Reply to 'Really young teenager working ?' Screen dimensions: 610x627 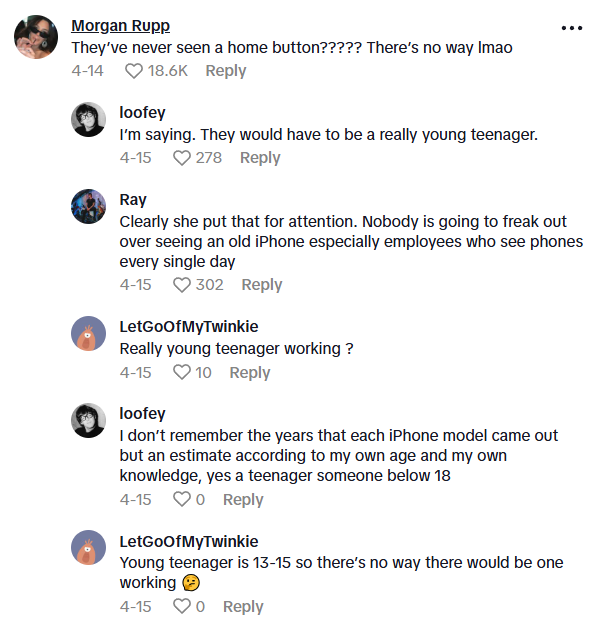249,373
